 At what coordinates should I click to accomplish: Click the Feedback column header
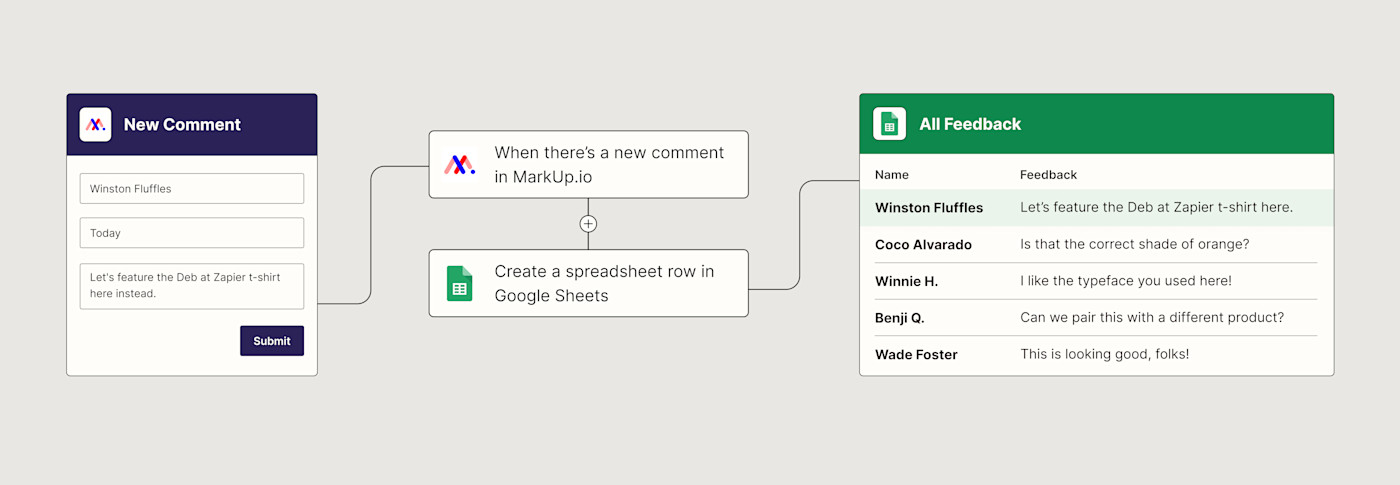[x=1048, y=175]
